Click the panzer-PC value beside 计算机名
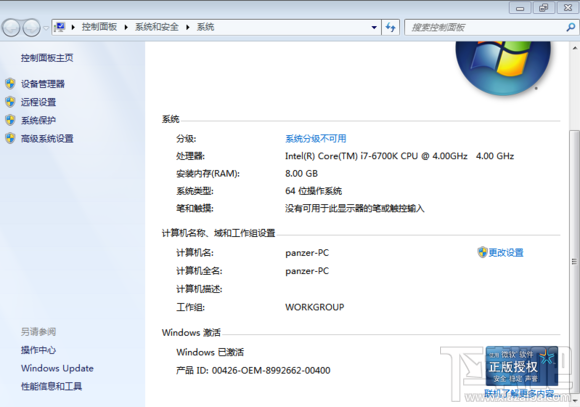 (307, 253)
